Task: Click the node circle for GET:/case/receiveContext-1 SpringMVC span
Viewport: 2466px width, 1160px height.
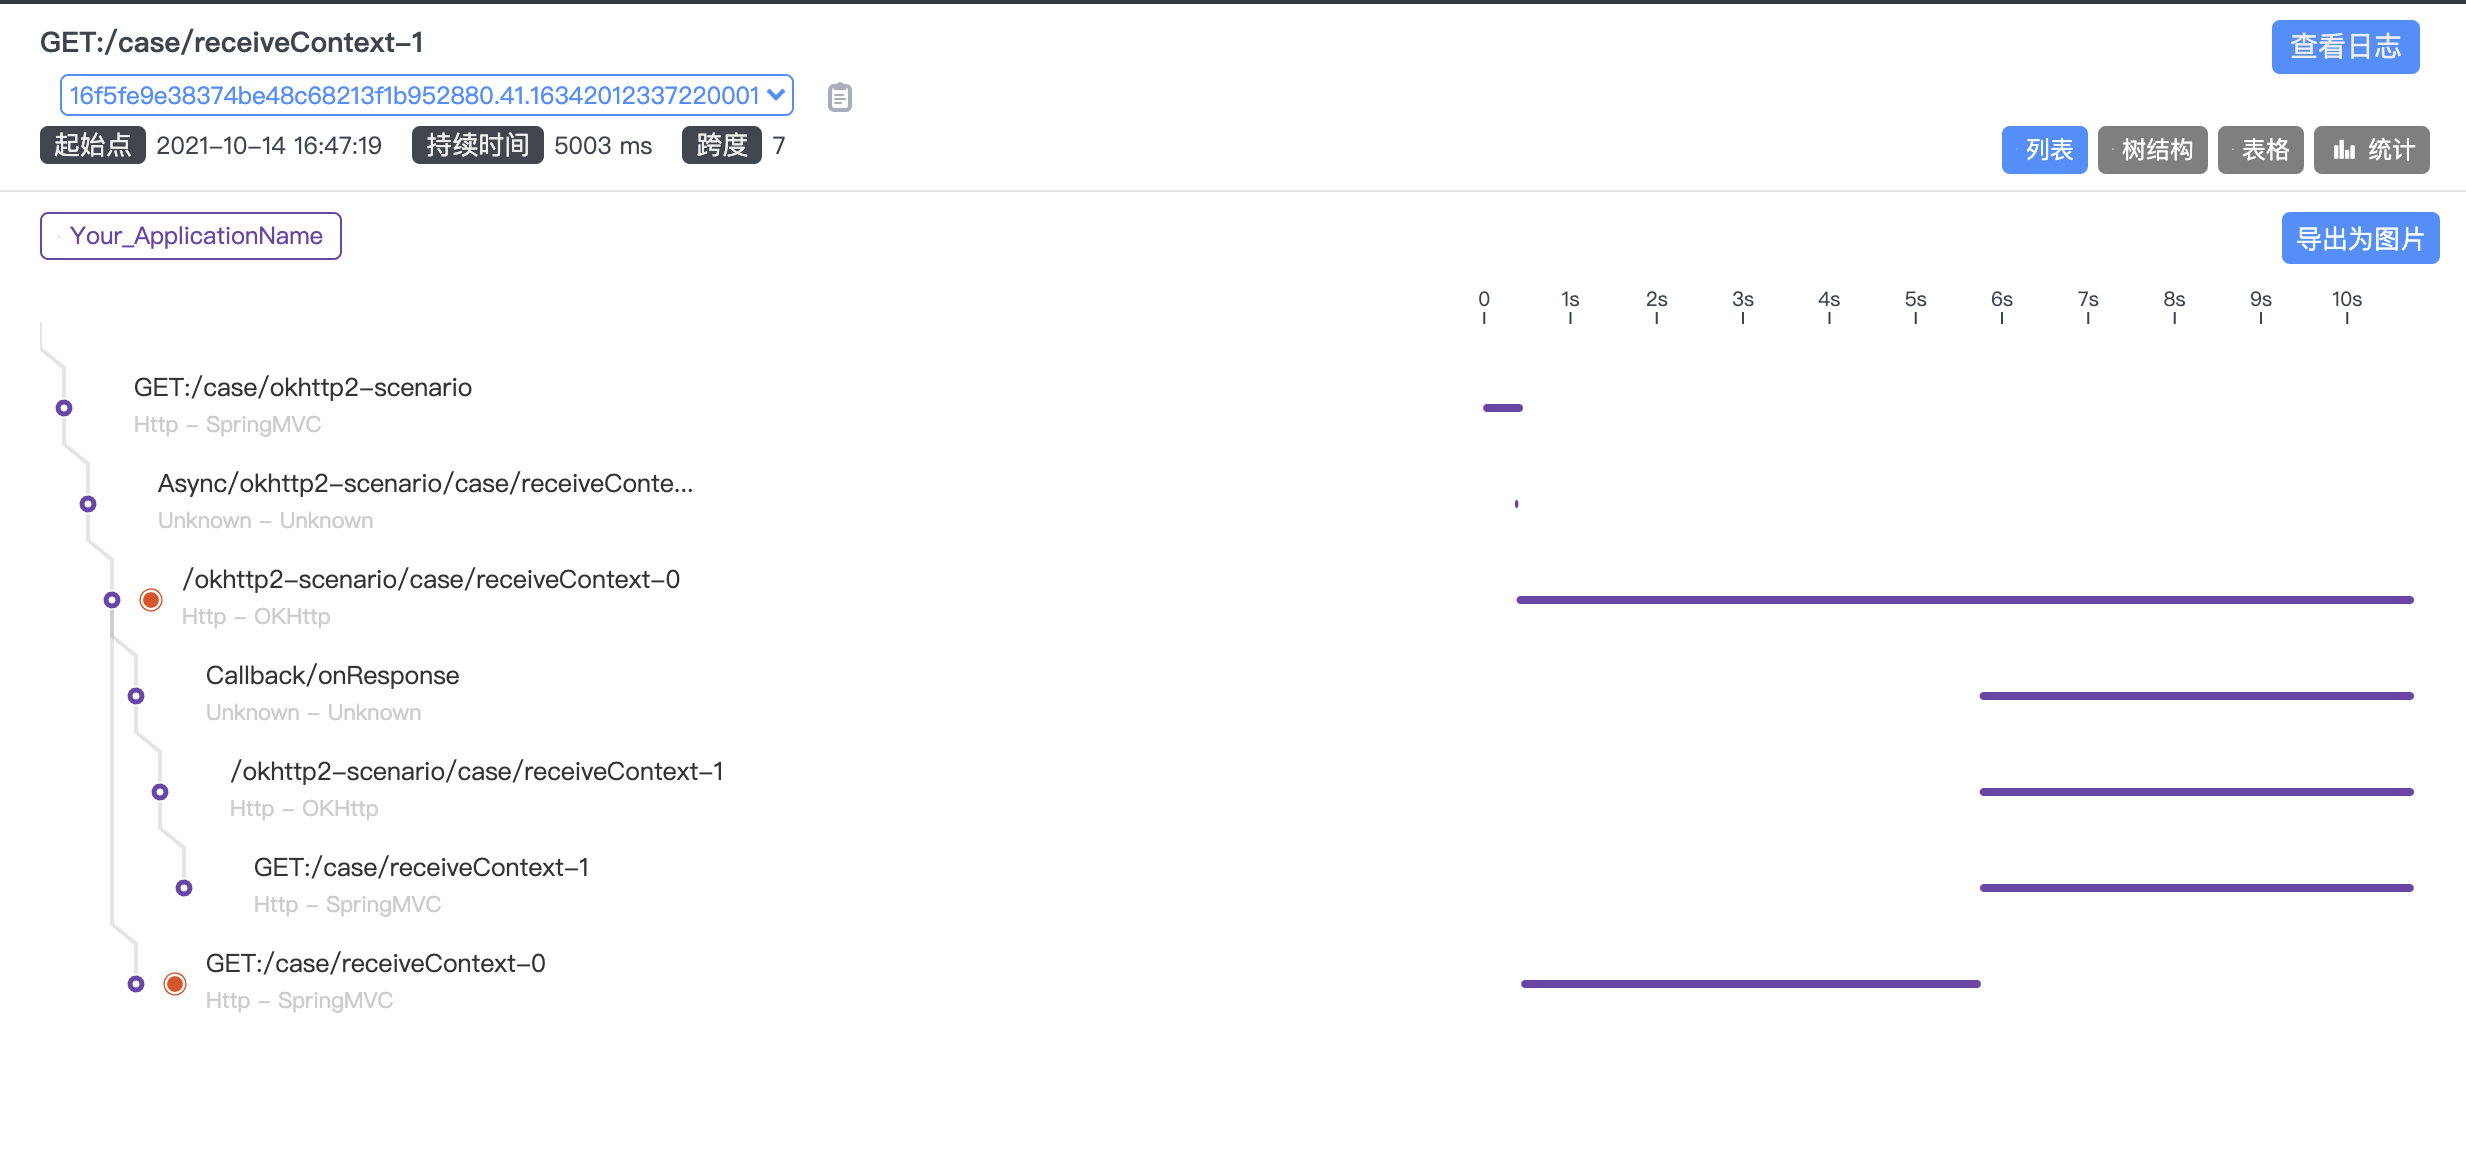Action: point(184,888)
